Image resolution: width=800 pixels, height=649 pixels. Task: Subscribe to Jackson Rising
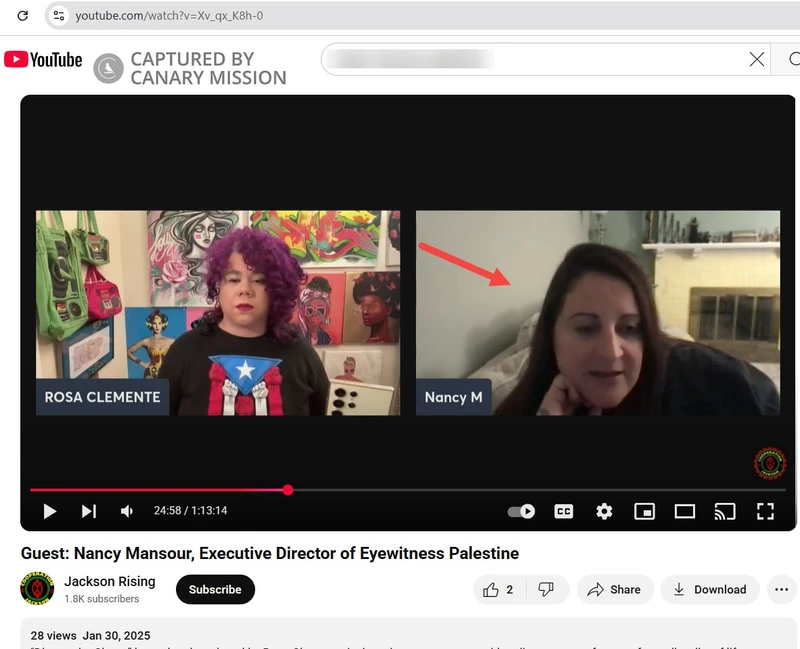click(215, 589)
